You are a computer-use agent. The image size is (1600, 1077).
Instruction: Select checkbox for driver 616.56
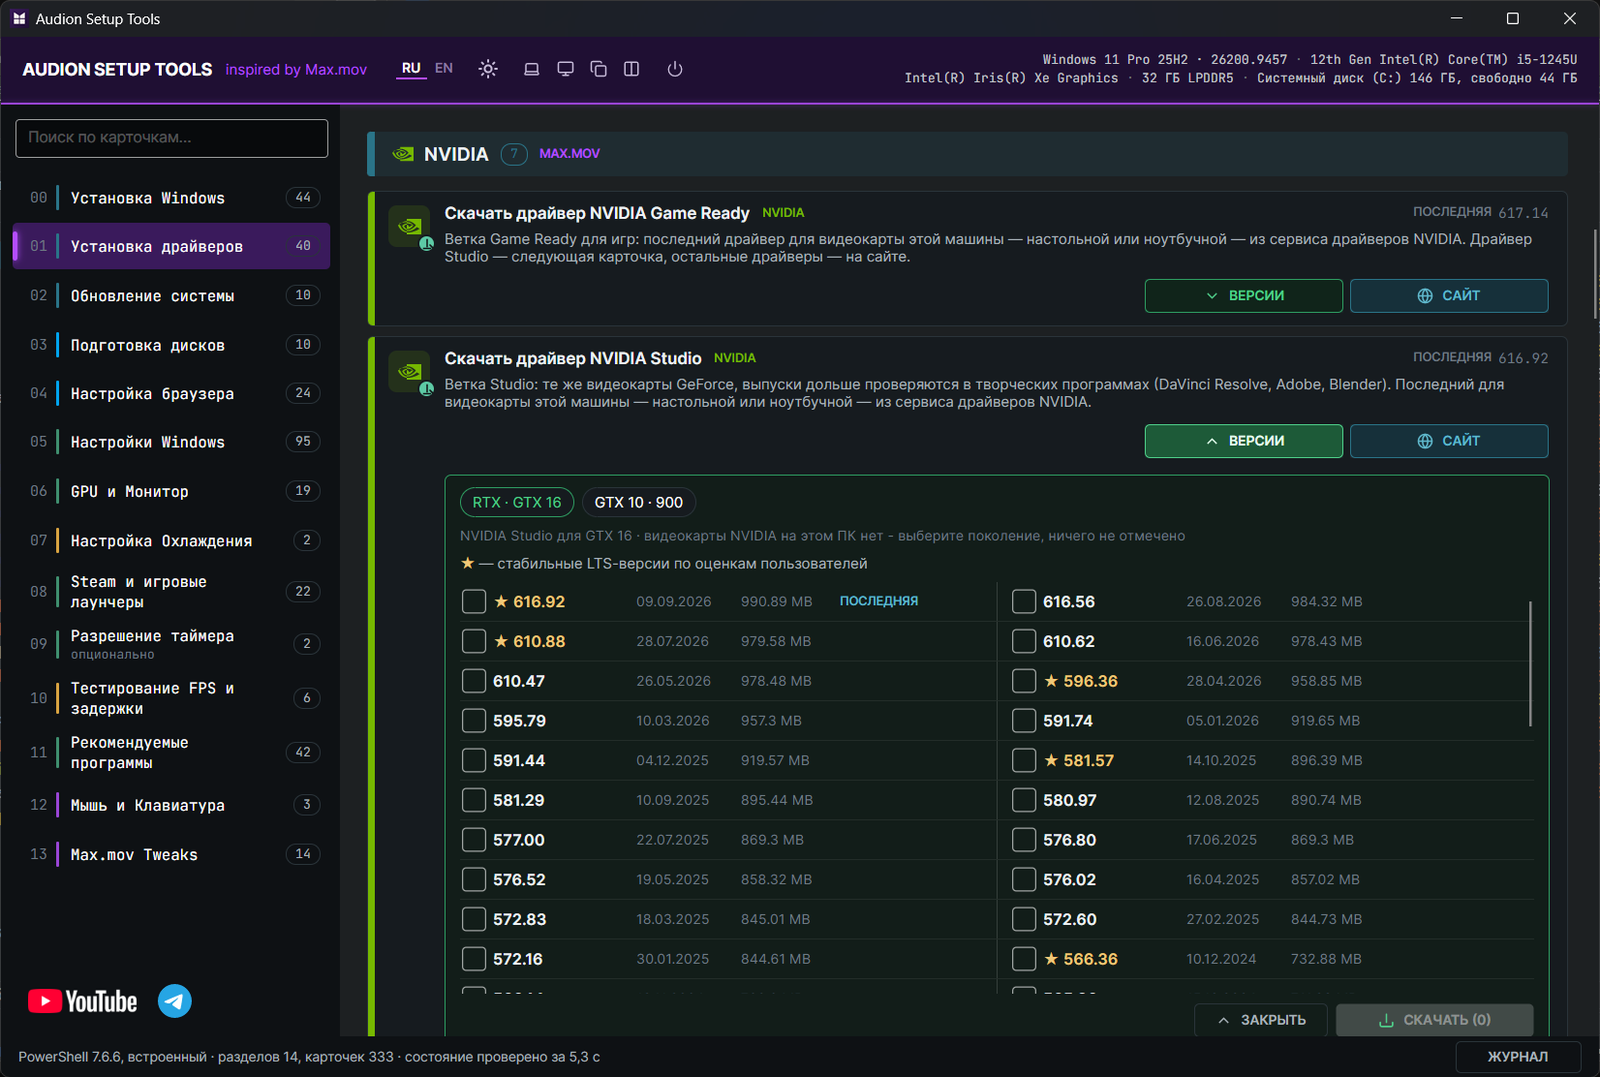pyautogui.click(x=1024, y=602)
